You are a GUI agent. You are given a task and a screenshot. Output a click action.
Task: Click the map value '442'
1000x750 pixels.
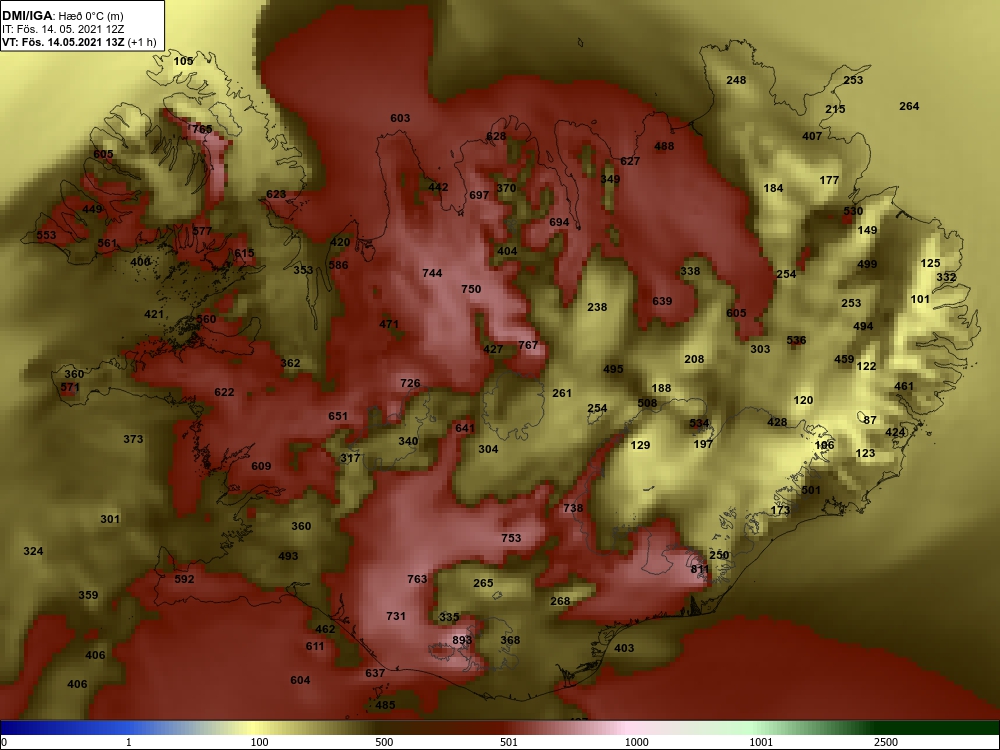click(x=438, y=187)
